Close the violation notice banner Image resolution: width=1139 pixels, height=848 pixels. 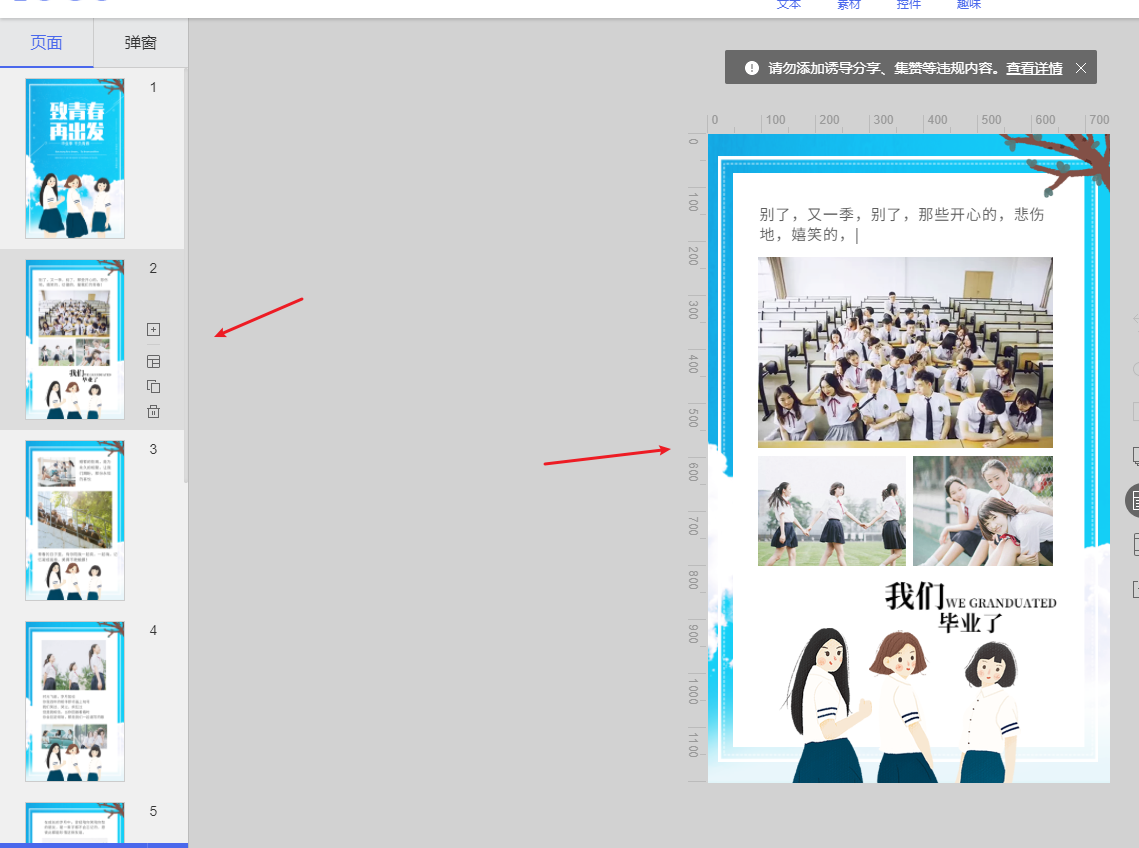1081,68
